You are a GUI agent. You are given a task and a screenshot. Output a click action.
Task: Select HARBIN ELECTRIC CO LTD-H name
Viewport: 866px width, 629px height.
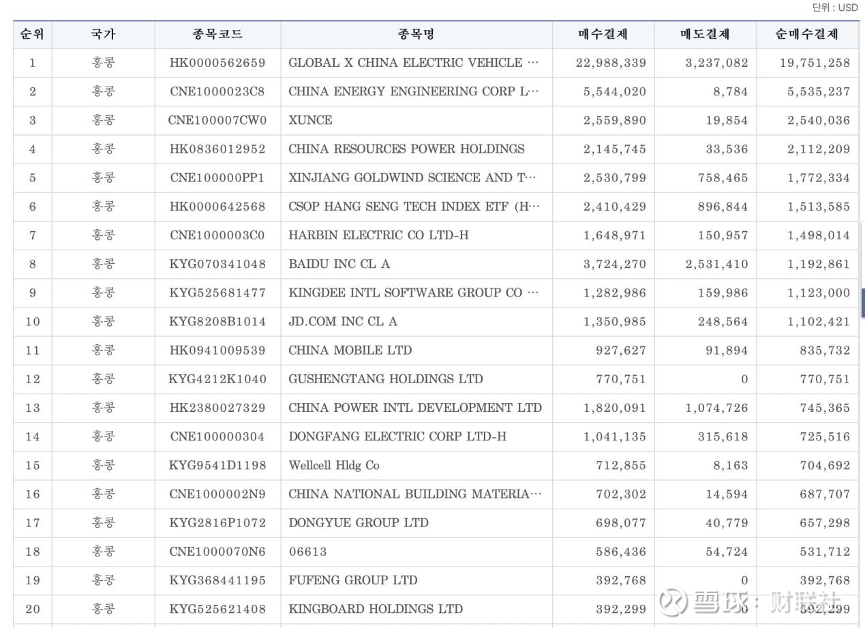[x=378, y=235]
